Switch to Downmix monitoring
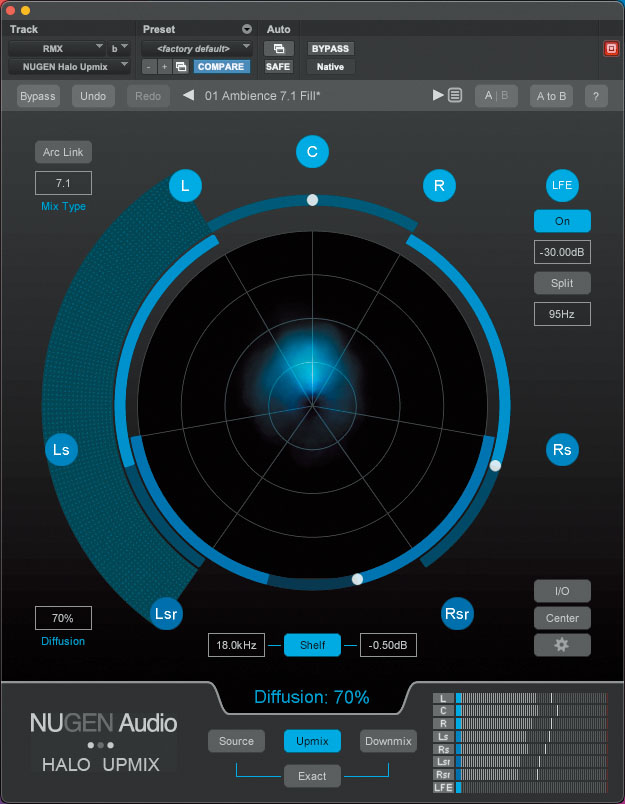 [388, 741]
